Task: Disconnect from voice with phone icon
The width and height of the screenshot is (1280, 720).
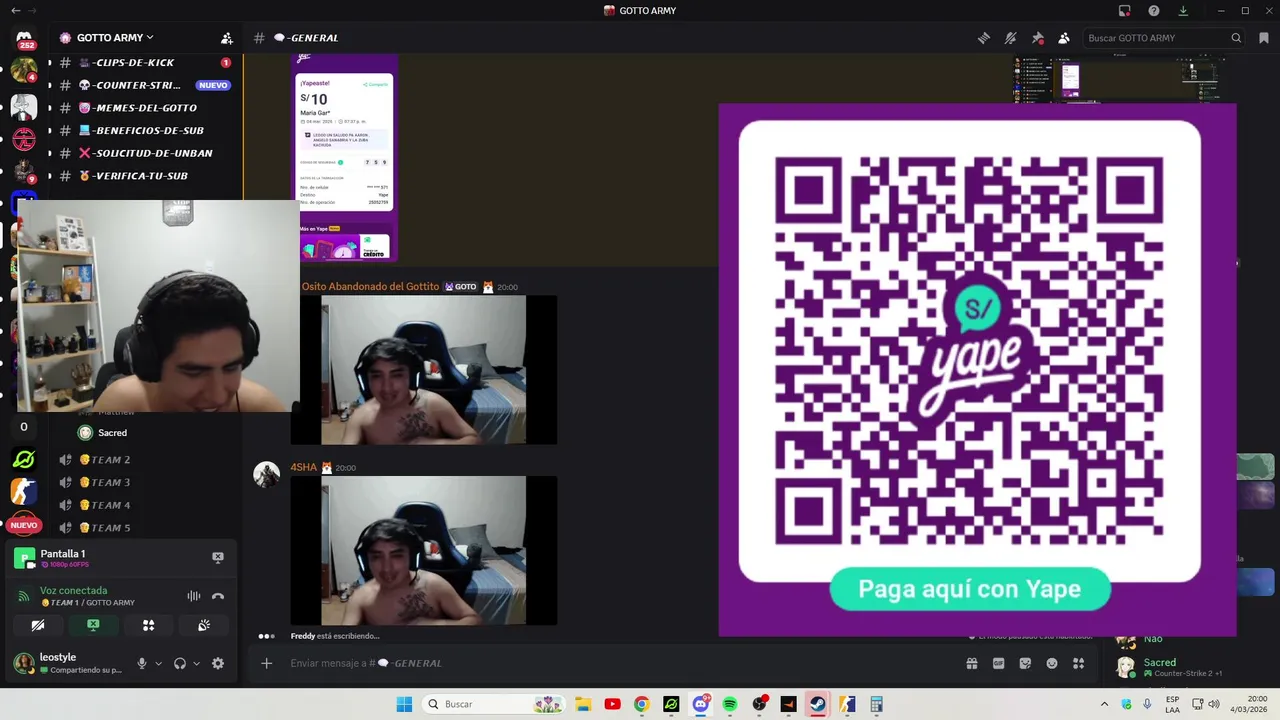Action: click(218, 596)
